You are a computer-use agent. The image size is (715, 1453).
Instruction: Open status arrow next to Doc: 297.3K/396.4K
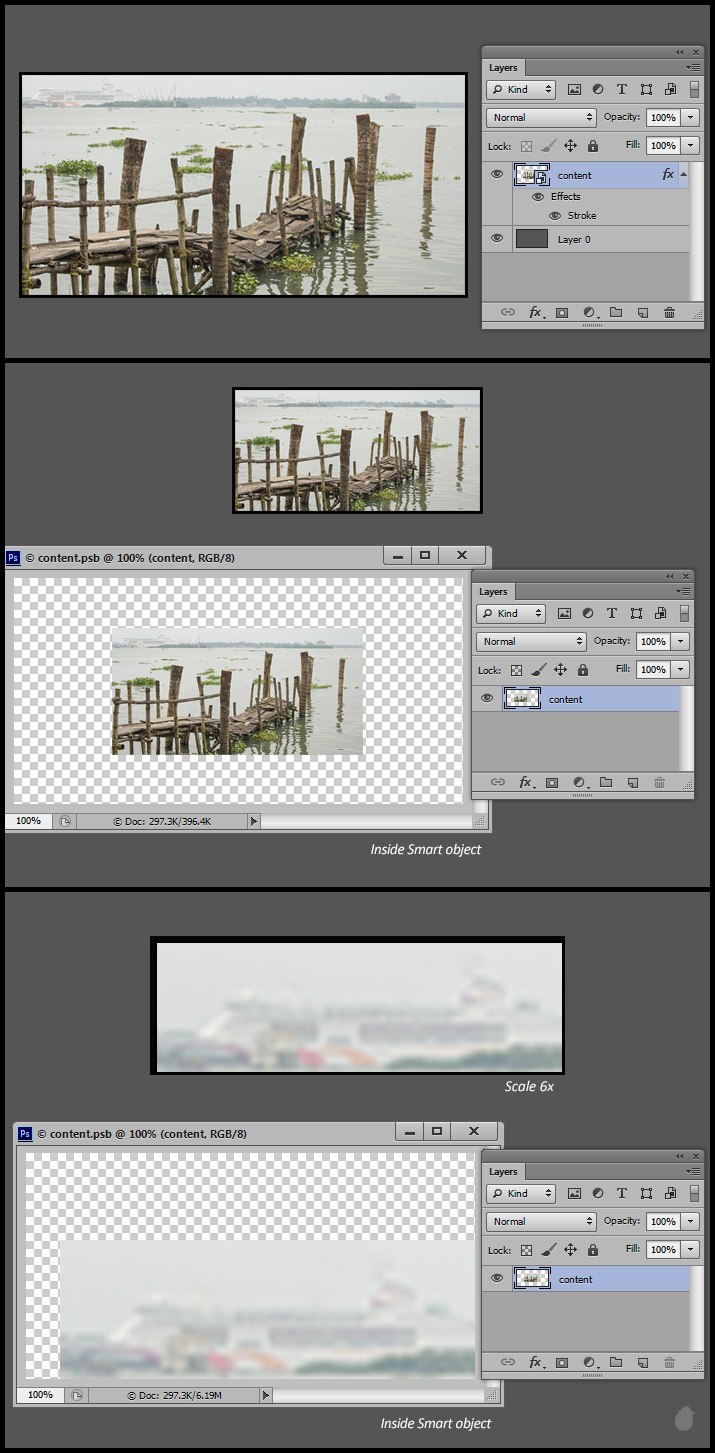(x=253, y=821)
